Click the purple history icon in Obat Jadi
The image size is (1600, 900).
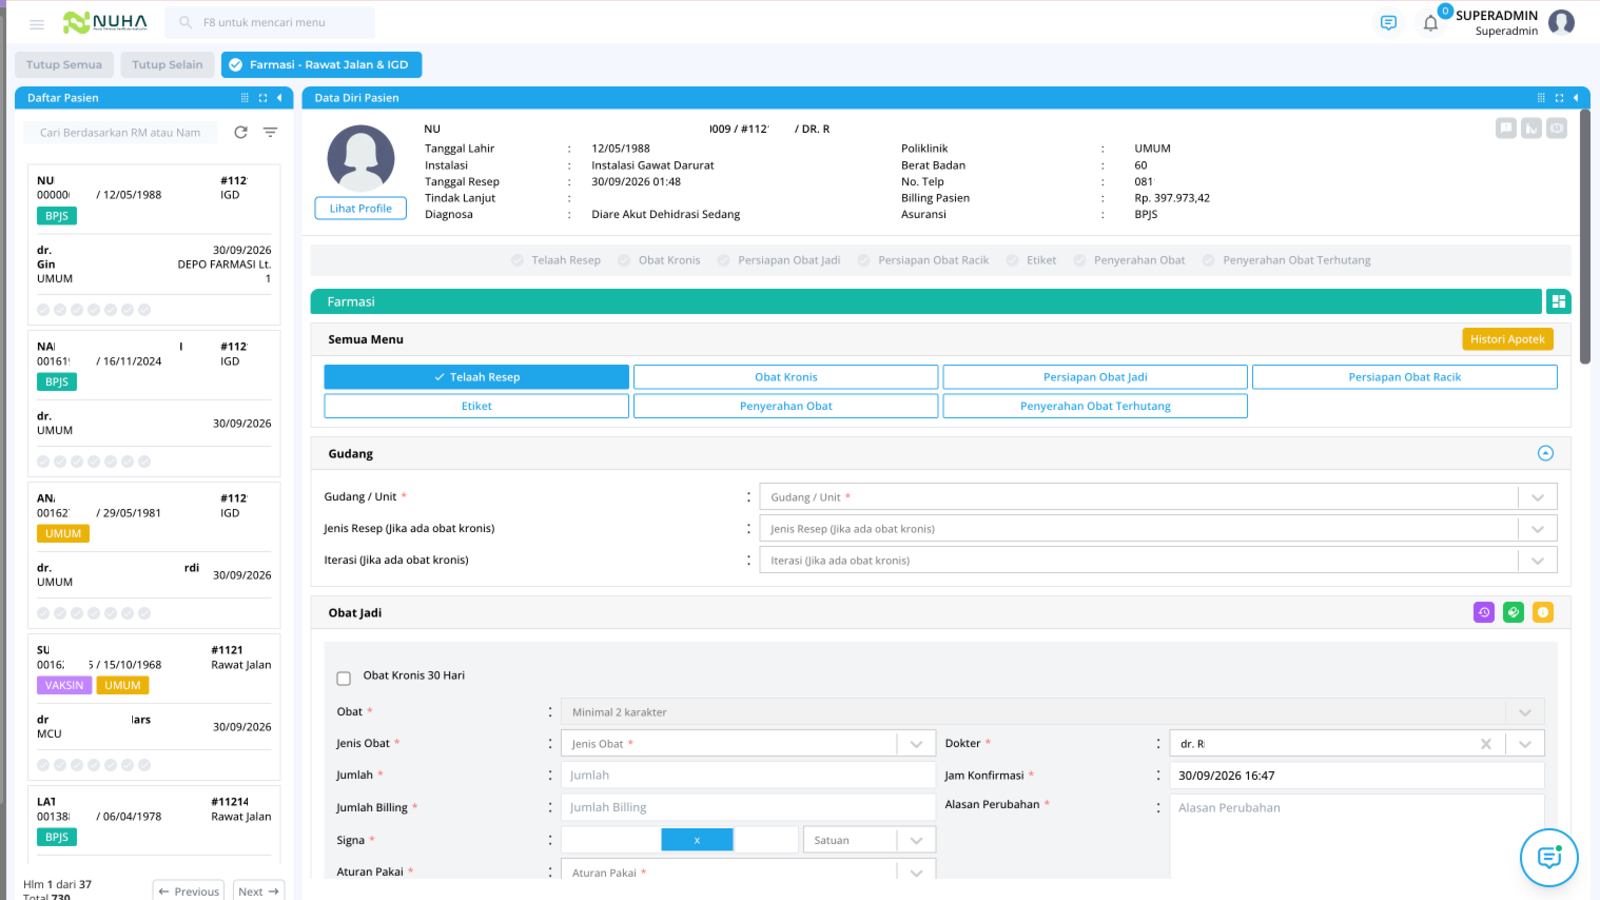coord(1484,612)
